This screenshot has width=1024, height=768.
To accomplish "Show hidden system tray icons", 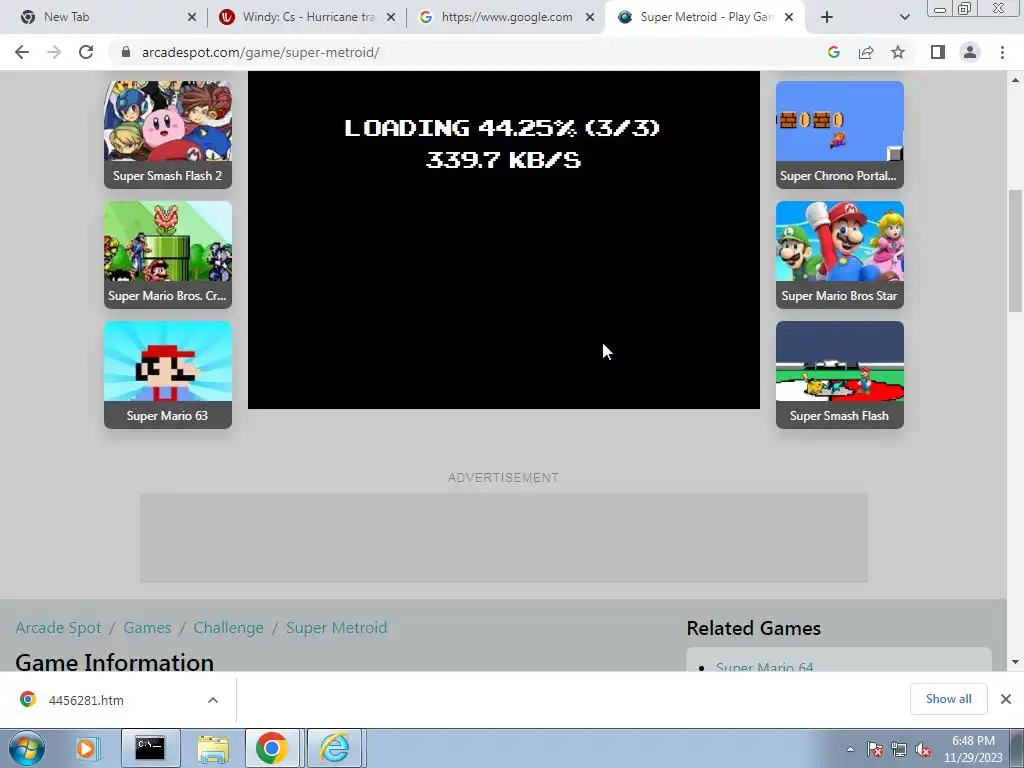I will tap(850, 749).
